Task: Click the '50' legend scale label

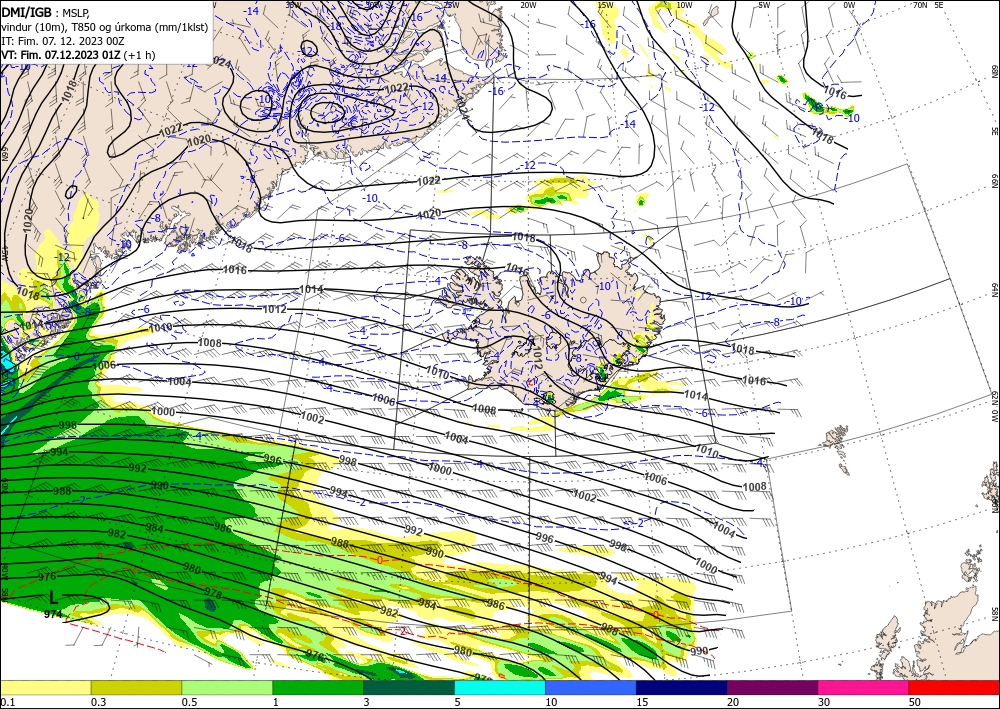Action: (915, 702)
